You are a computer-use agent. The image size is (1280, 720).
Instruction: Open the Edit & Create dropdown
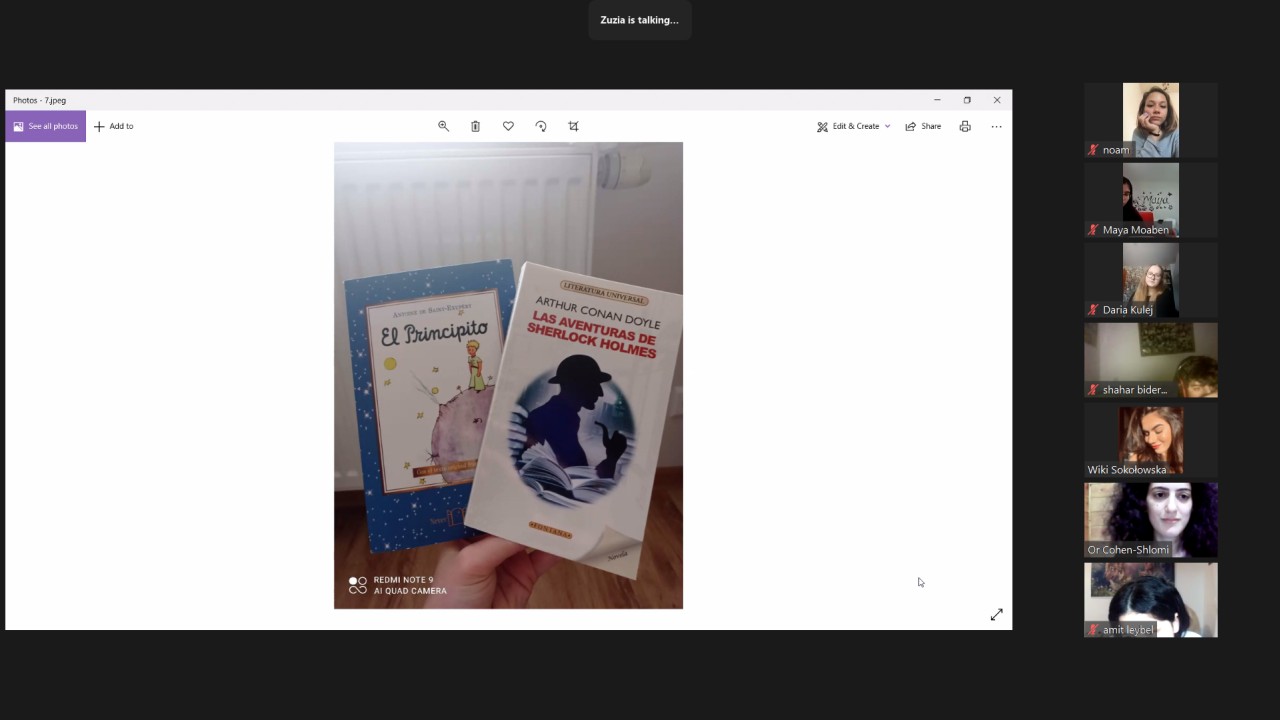[x=853, y=126]
